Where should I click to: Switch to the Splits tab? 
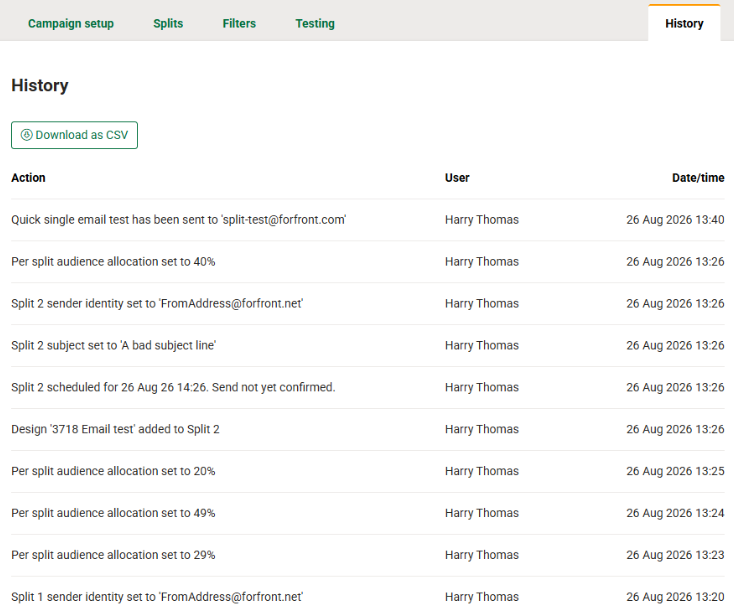(x=168, y=23)
